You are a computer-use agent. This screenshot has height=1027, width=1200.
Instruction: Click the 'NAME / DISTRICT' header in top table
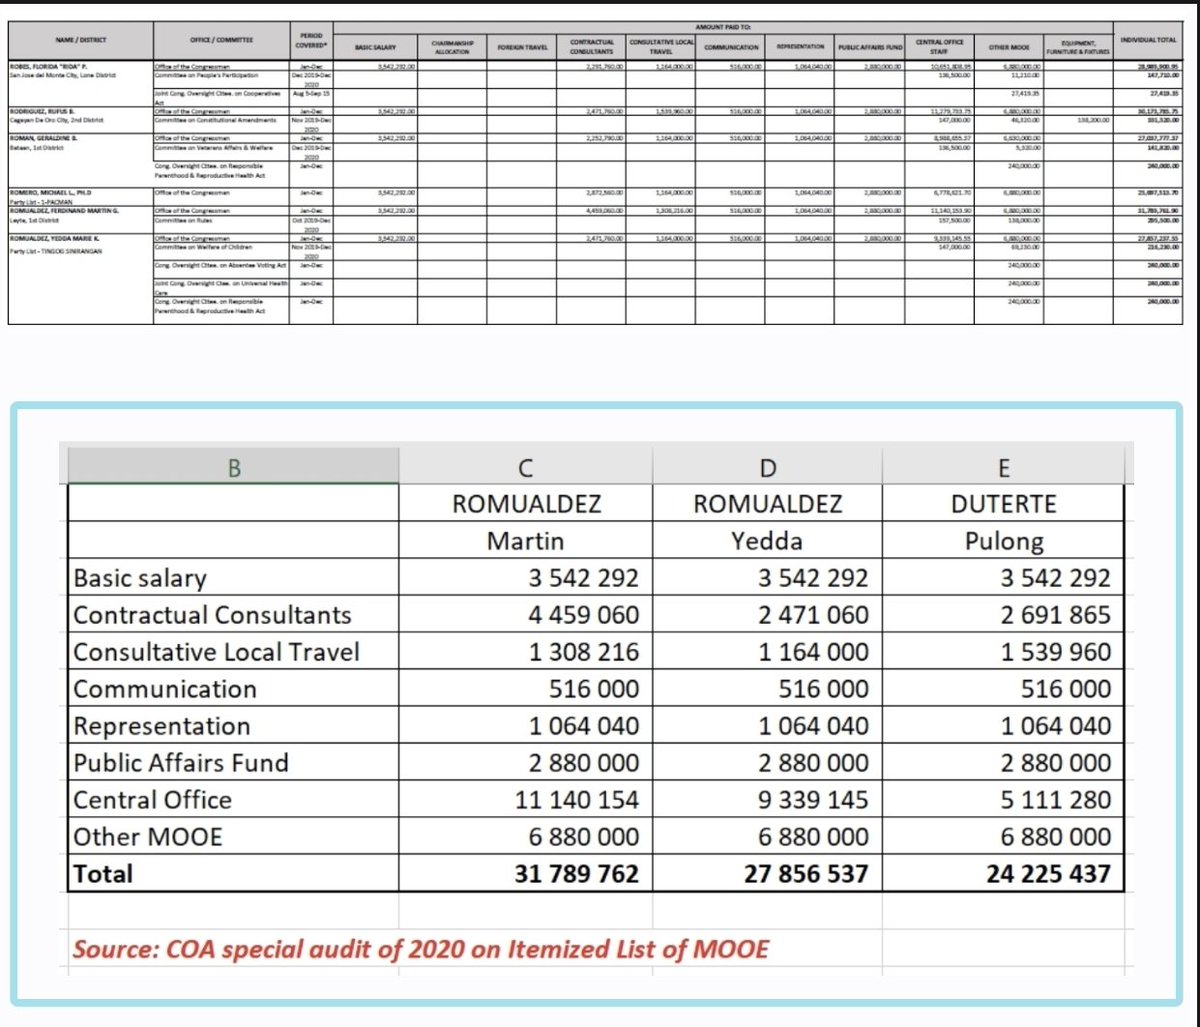[81, 39]
